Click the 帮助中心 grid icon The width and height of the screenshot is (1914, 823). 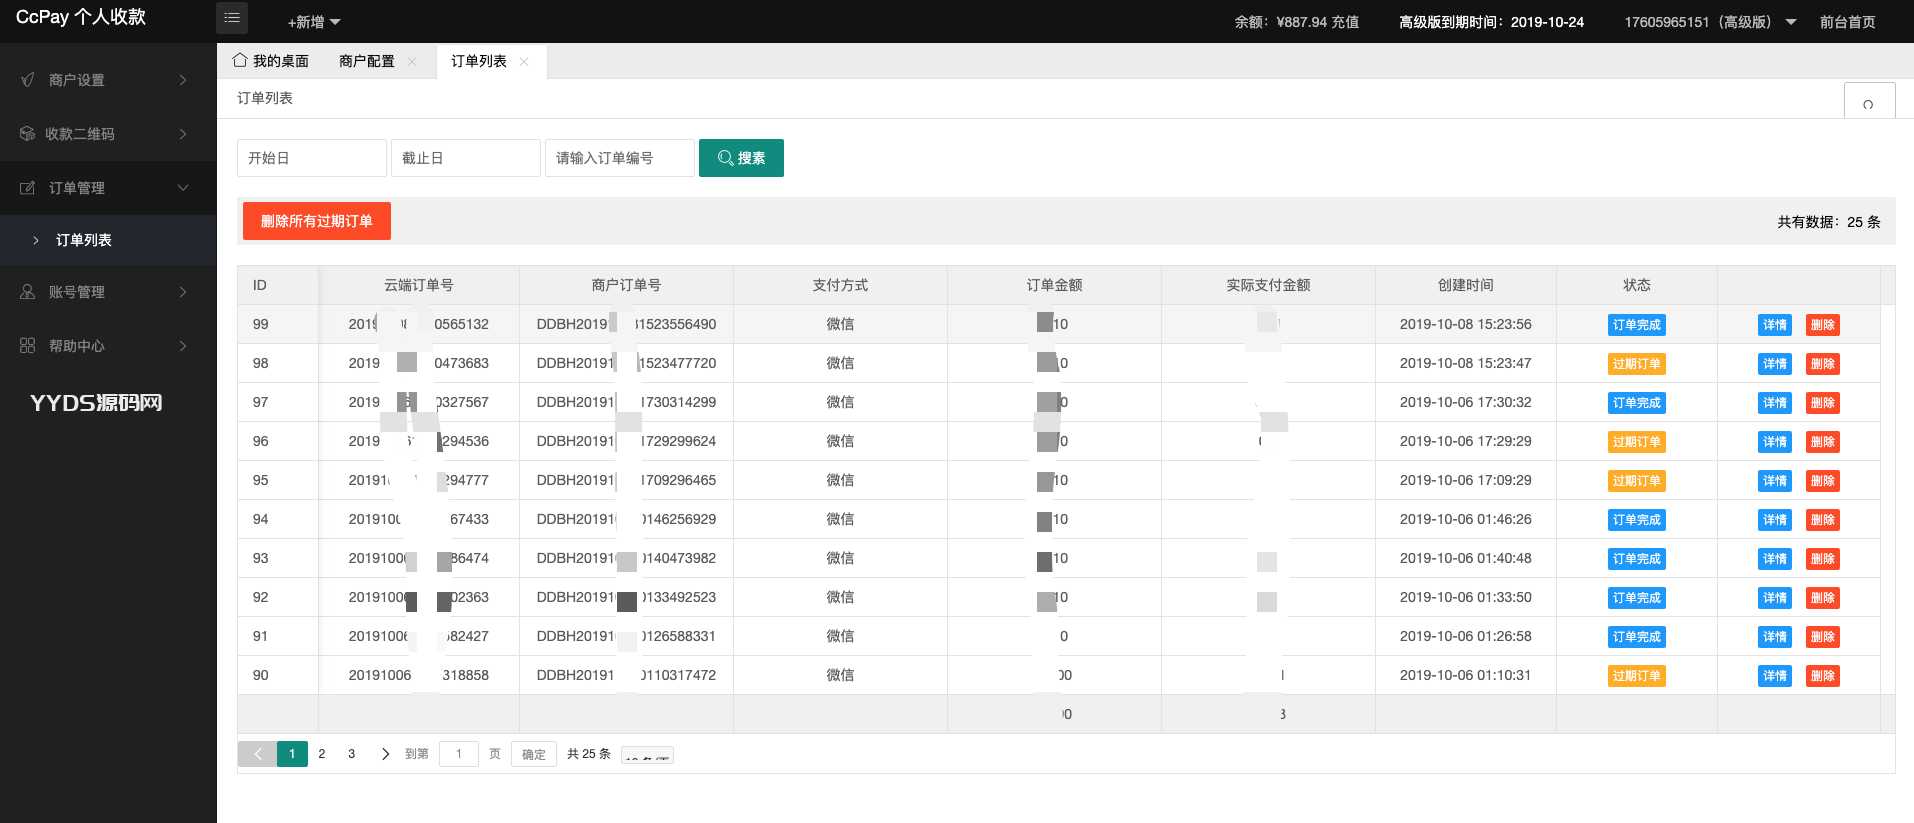click(x=28, y=346)
